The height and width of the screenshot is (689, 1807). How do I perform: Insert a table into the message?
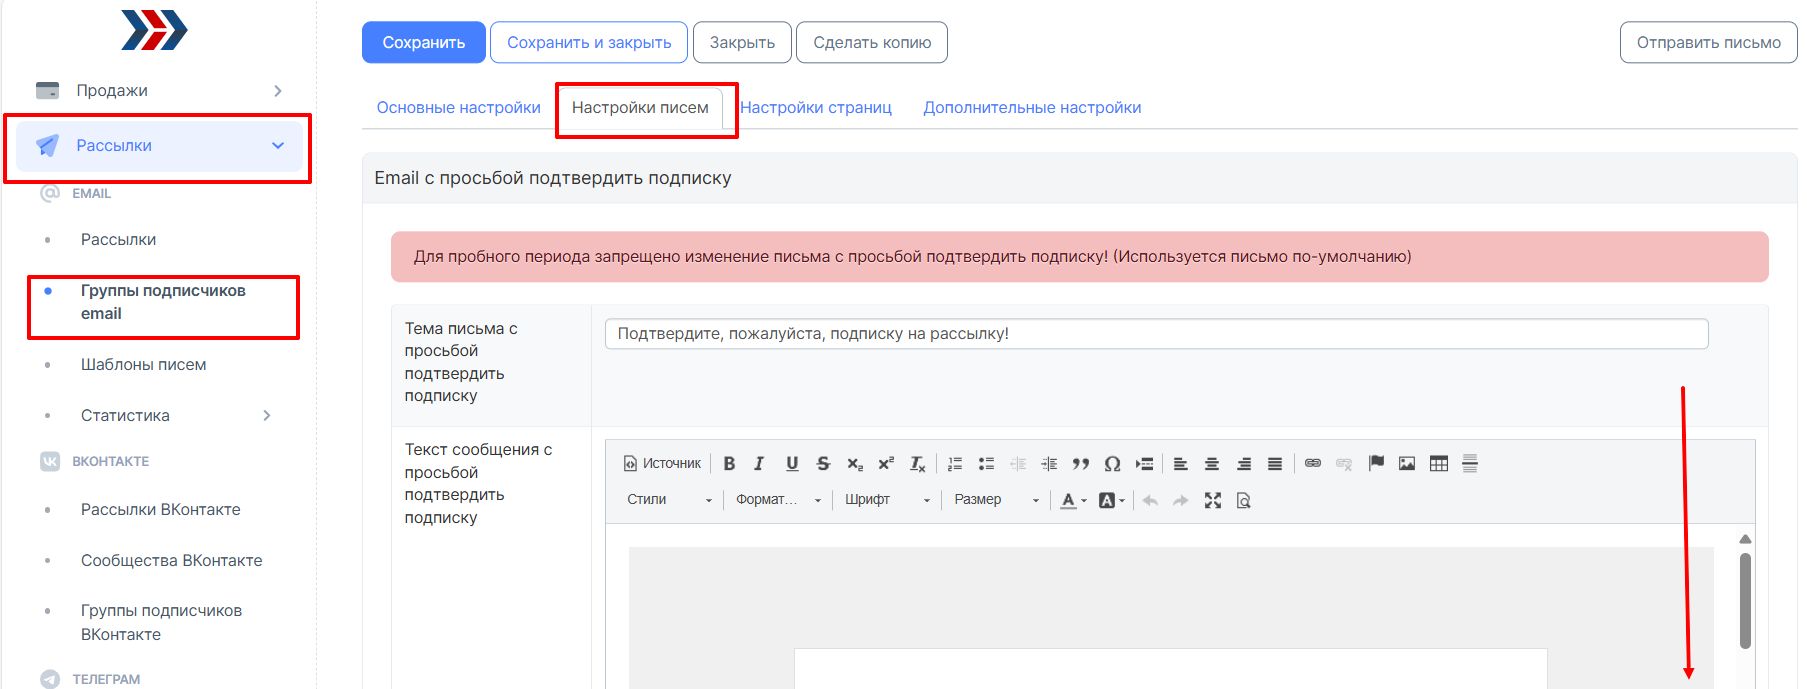coord(1439,463)
